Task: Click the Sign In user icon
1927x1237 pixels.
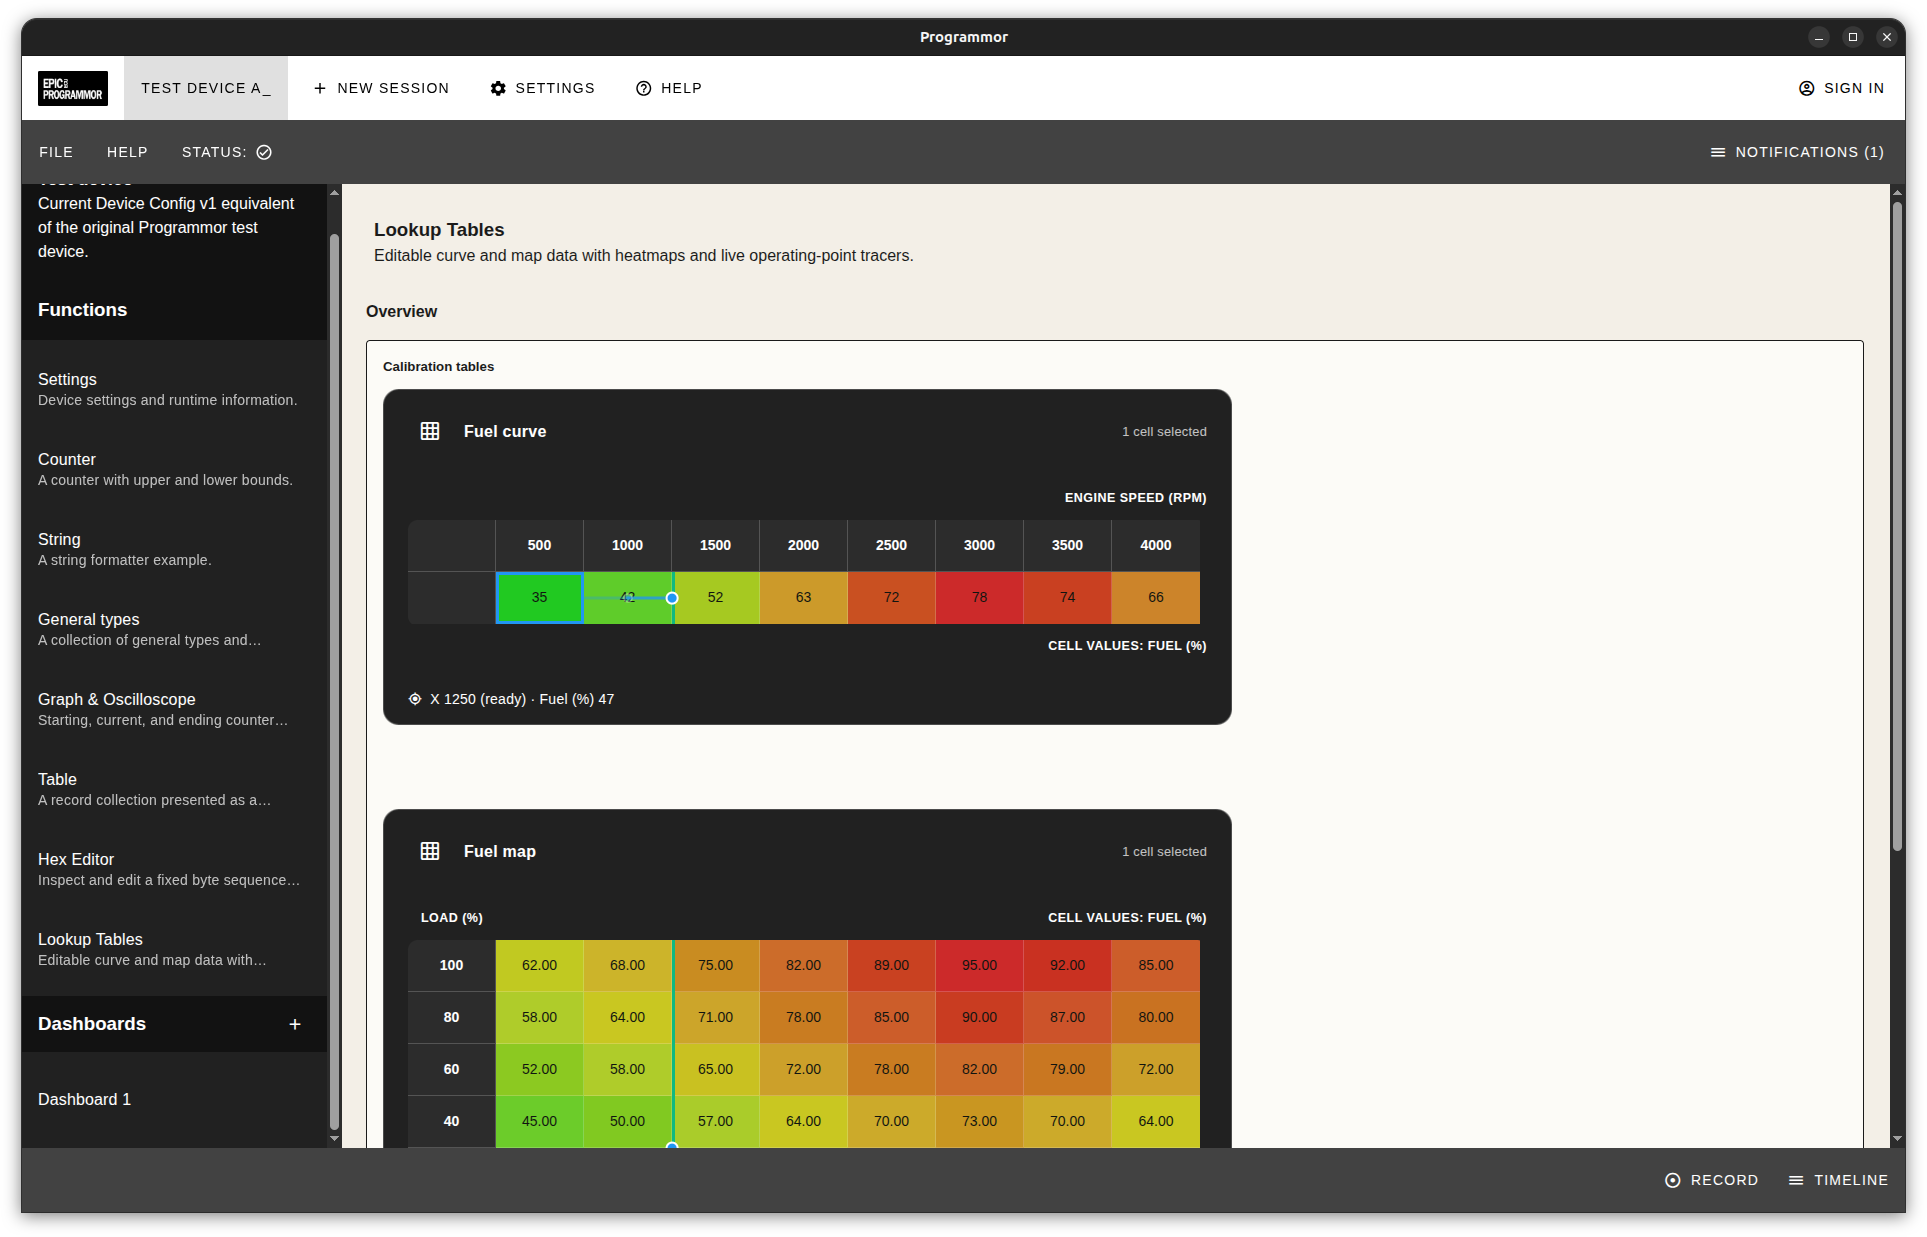Action: pyautogui.click(x=1807, y=88)
